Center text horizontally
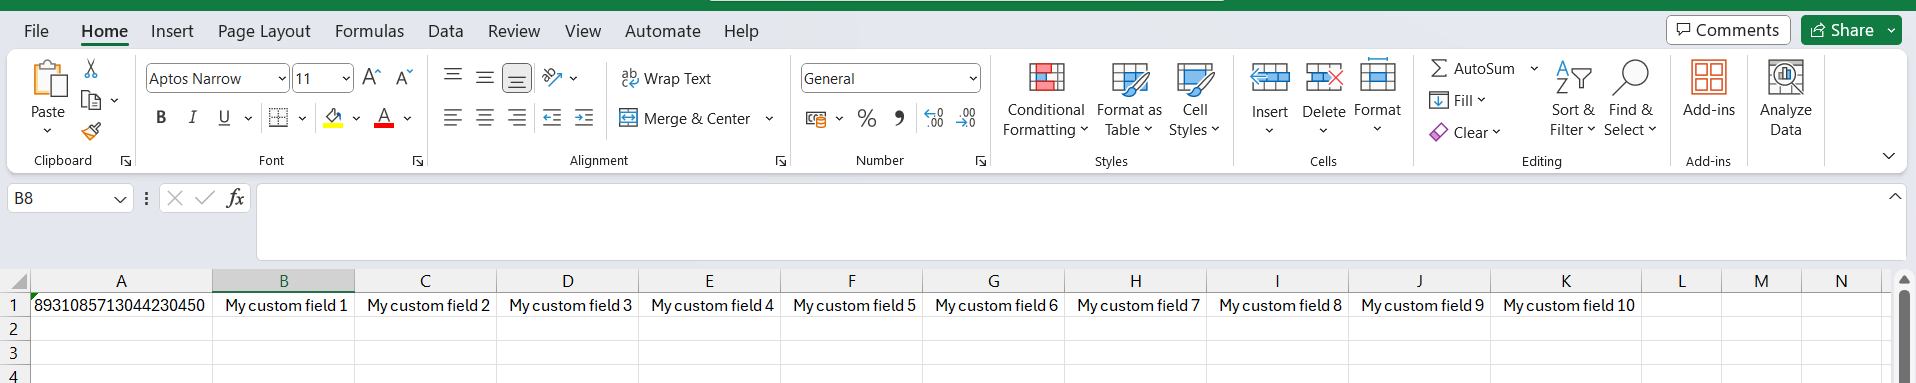1916x383 pixels. [x=485, y=118]
